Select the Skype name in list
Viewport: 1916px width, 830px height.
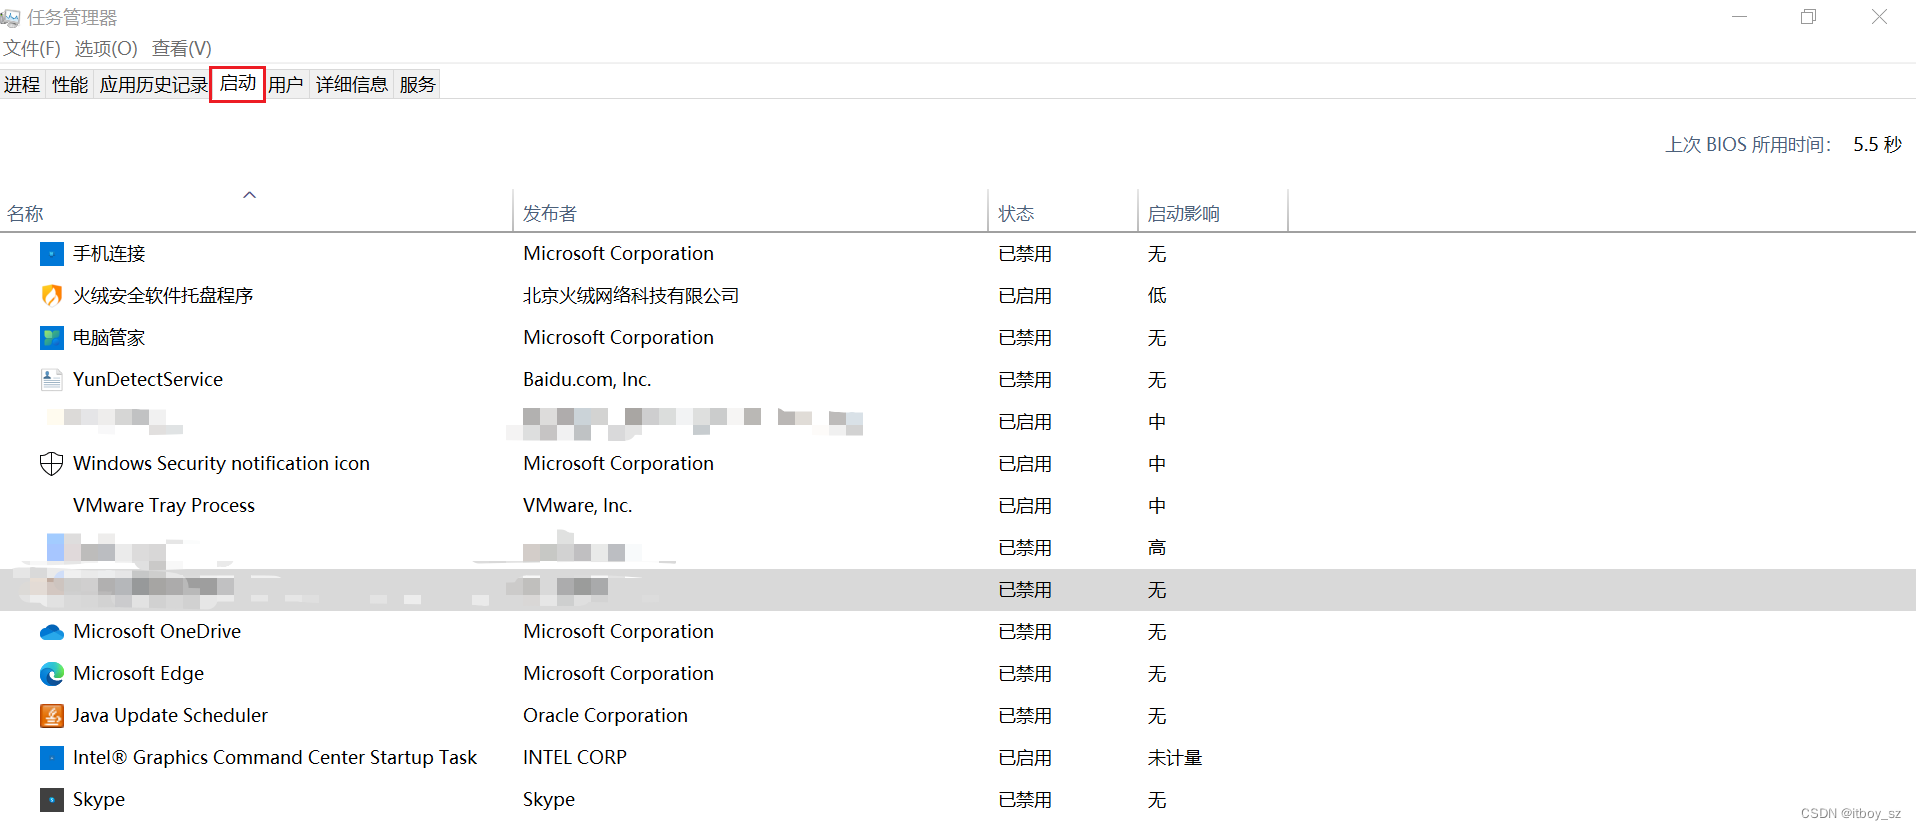(x=99, y=800)
